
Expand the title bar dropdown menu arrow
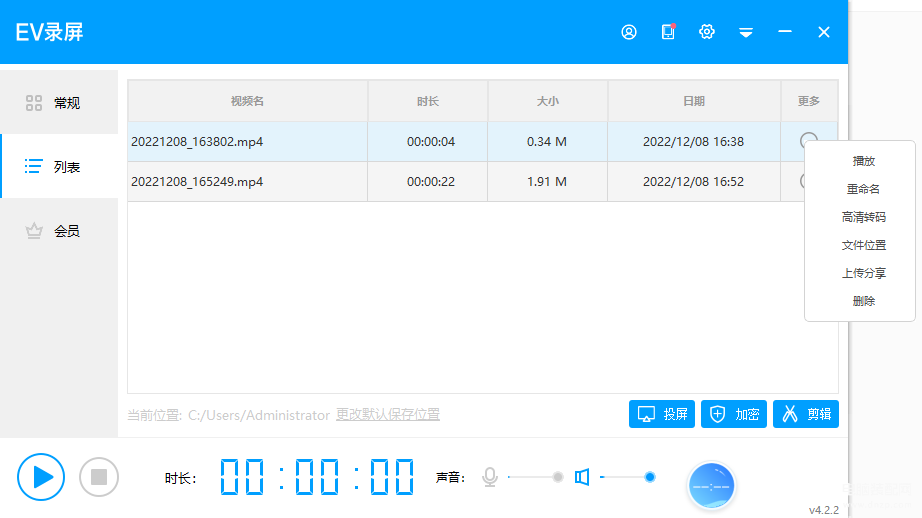pyautogui.click(x=746, y=32)
